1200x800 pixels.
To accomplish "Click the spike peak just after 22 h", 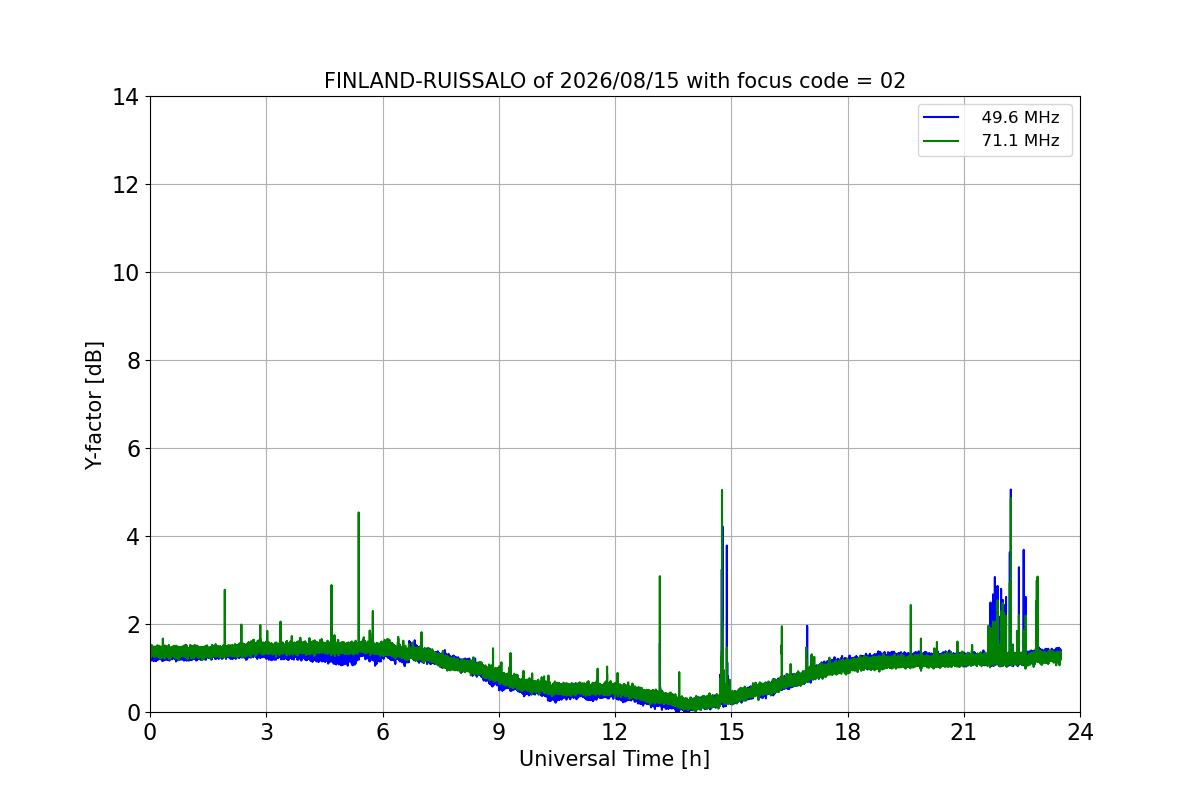I will (x=1011, y=491).
